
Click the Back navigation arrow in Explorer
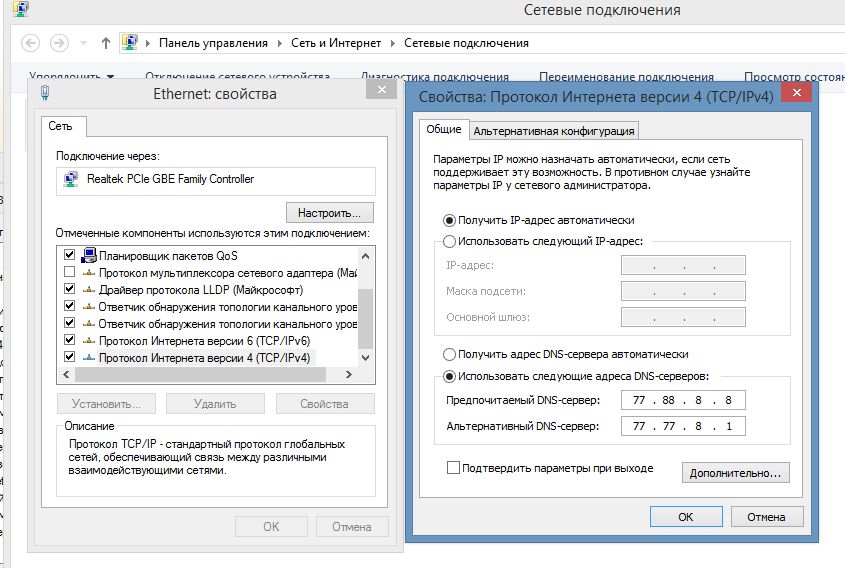coord(31,43)
